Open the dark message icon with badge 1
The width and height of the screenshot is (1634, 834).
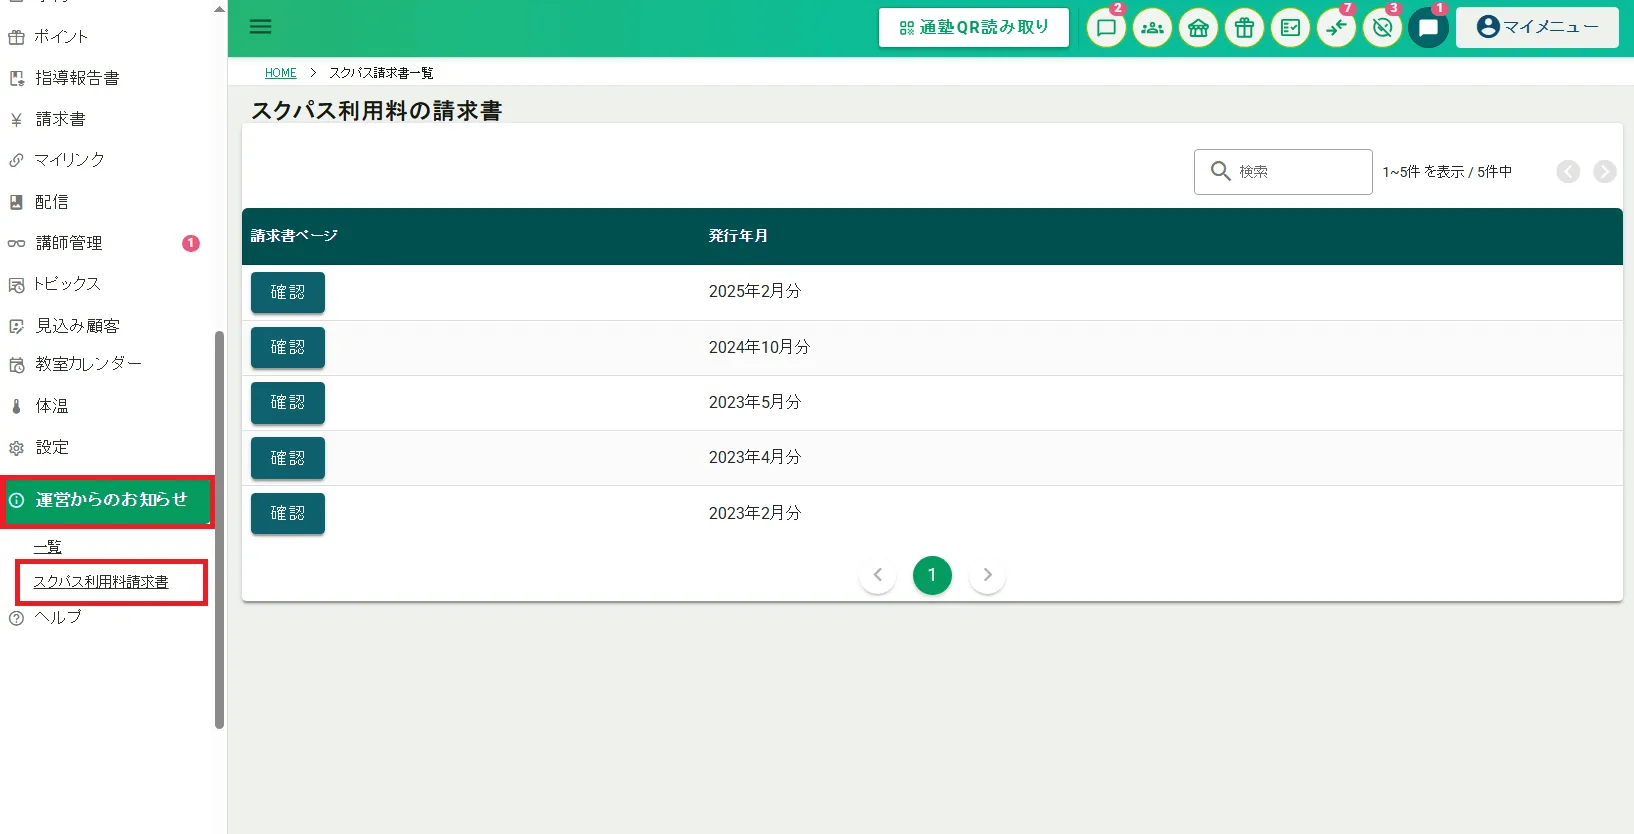click(1428, 28)
